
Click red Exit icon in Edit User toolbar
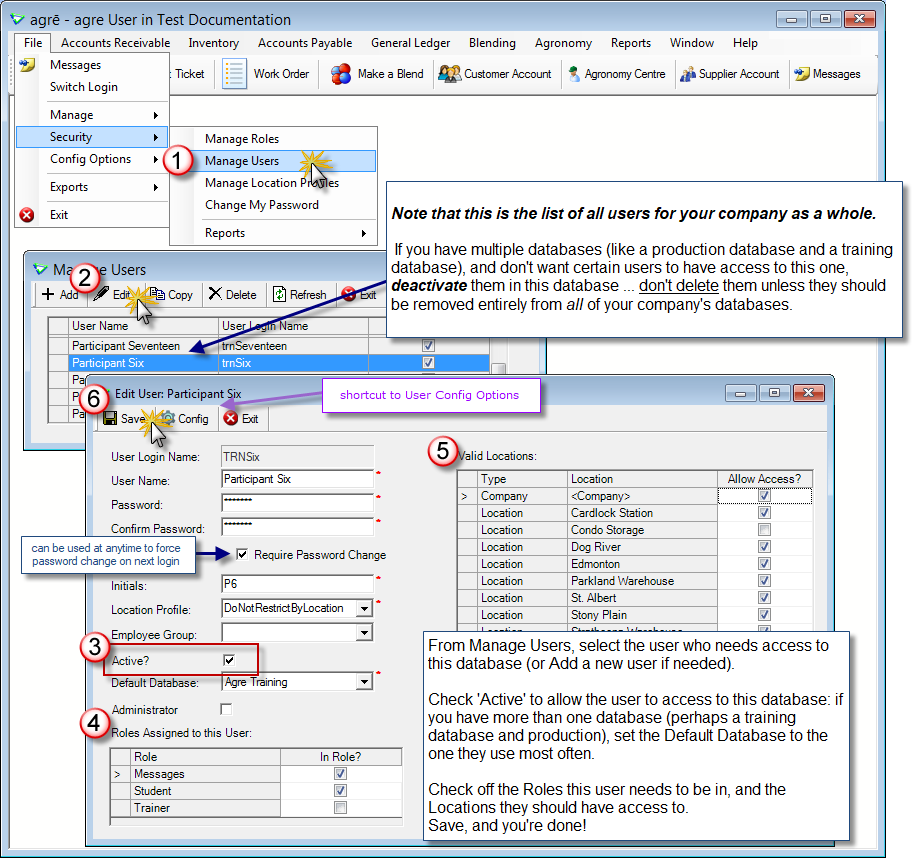point(231,418)
